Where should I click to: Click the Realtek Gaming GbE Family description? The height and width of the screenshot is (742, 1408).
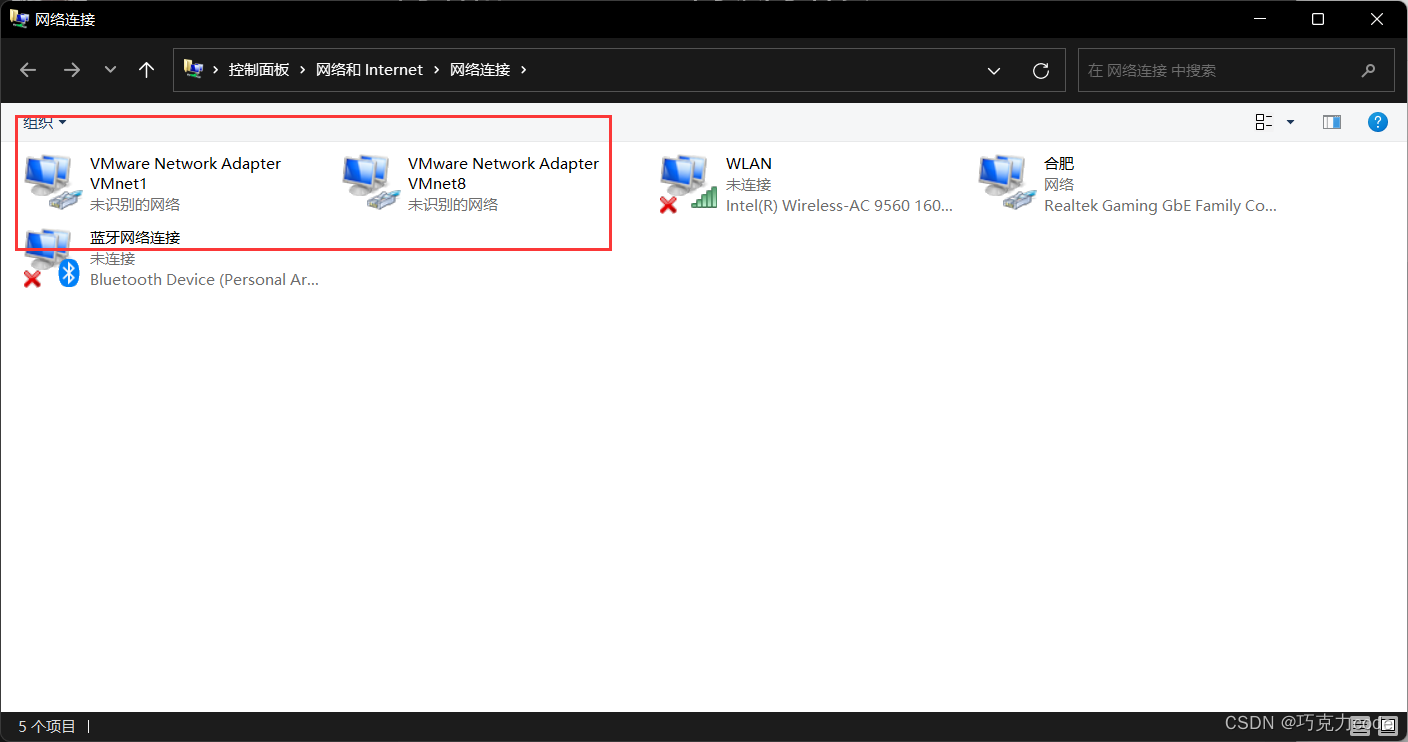[x=1160, y=205]
